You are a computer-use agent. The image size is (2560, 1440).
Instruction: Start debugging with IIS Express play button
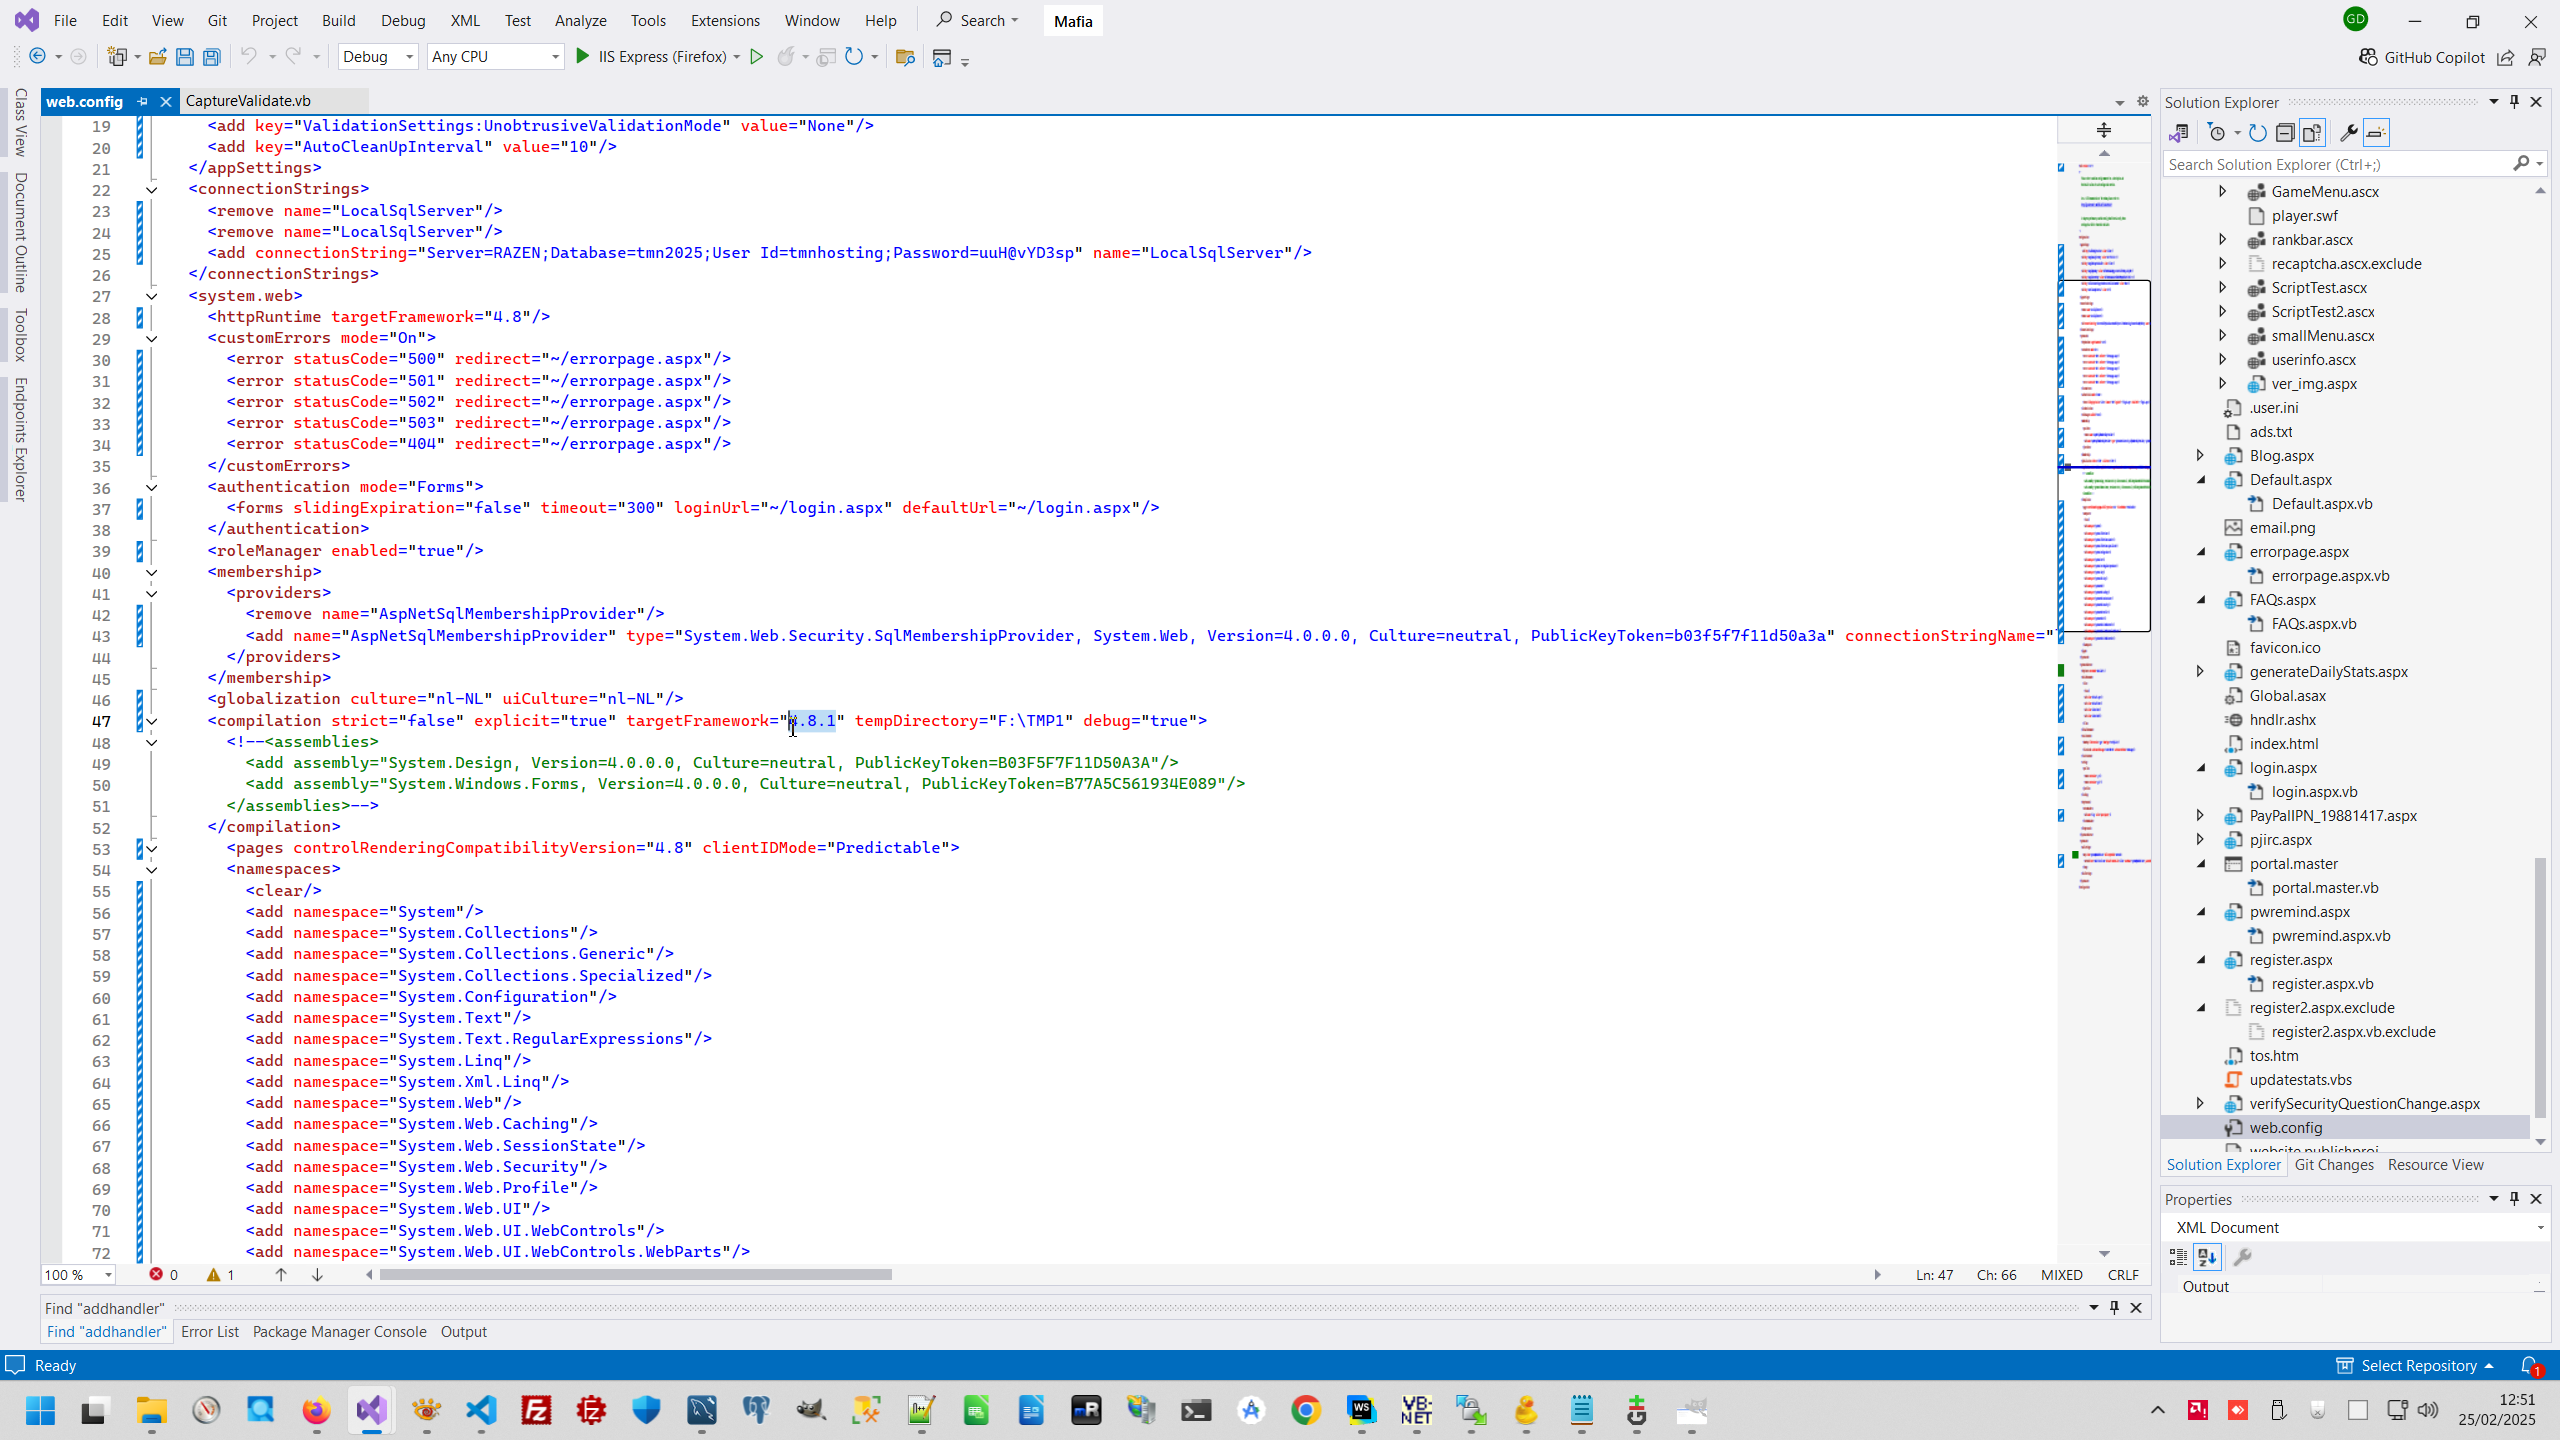click(x=583, y=57)
